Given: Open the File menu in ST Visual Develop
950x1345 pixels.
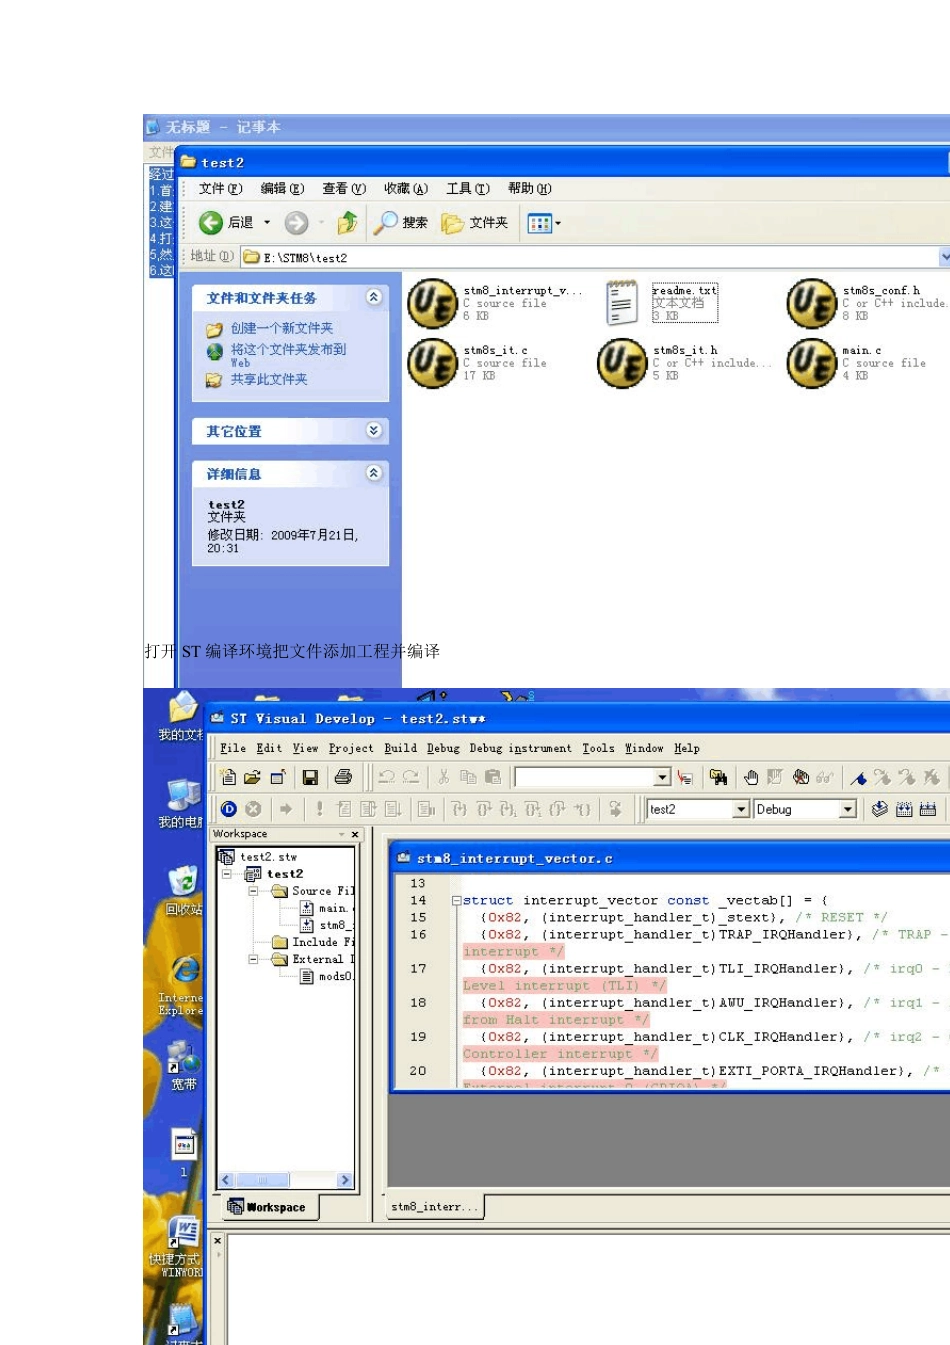Looking at the screenshot, I should click(x=233, y=748).
